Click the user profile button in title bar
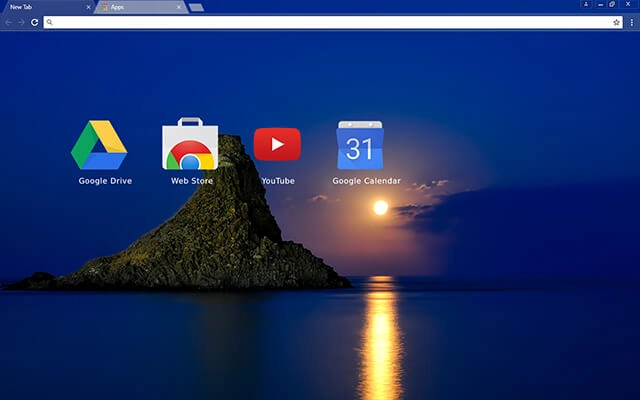Screen dimensions: 640x400 pos(586,4)
